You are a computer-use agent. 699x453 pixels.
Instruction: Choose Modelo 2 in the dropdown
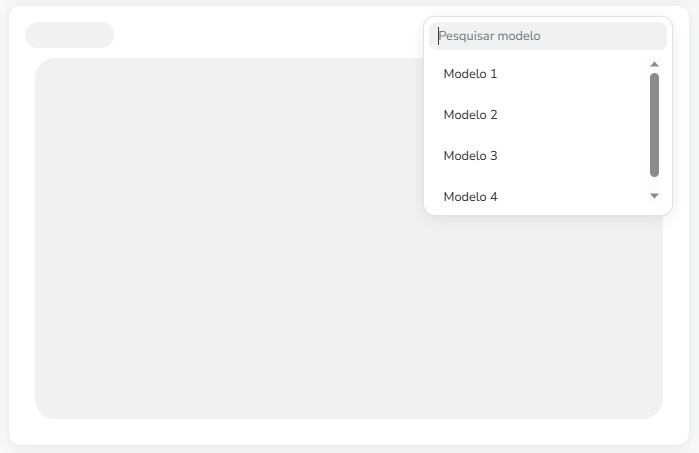coord(470,115)
